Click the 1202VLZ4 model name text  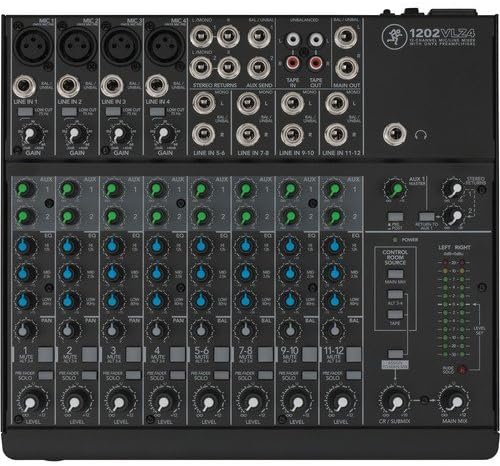pos(442,33)
